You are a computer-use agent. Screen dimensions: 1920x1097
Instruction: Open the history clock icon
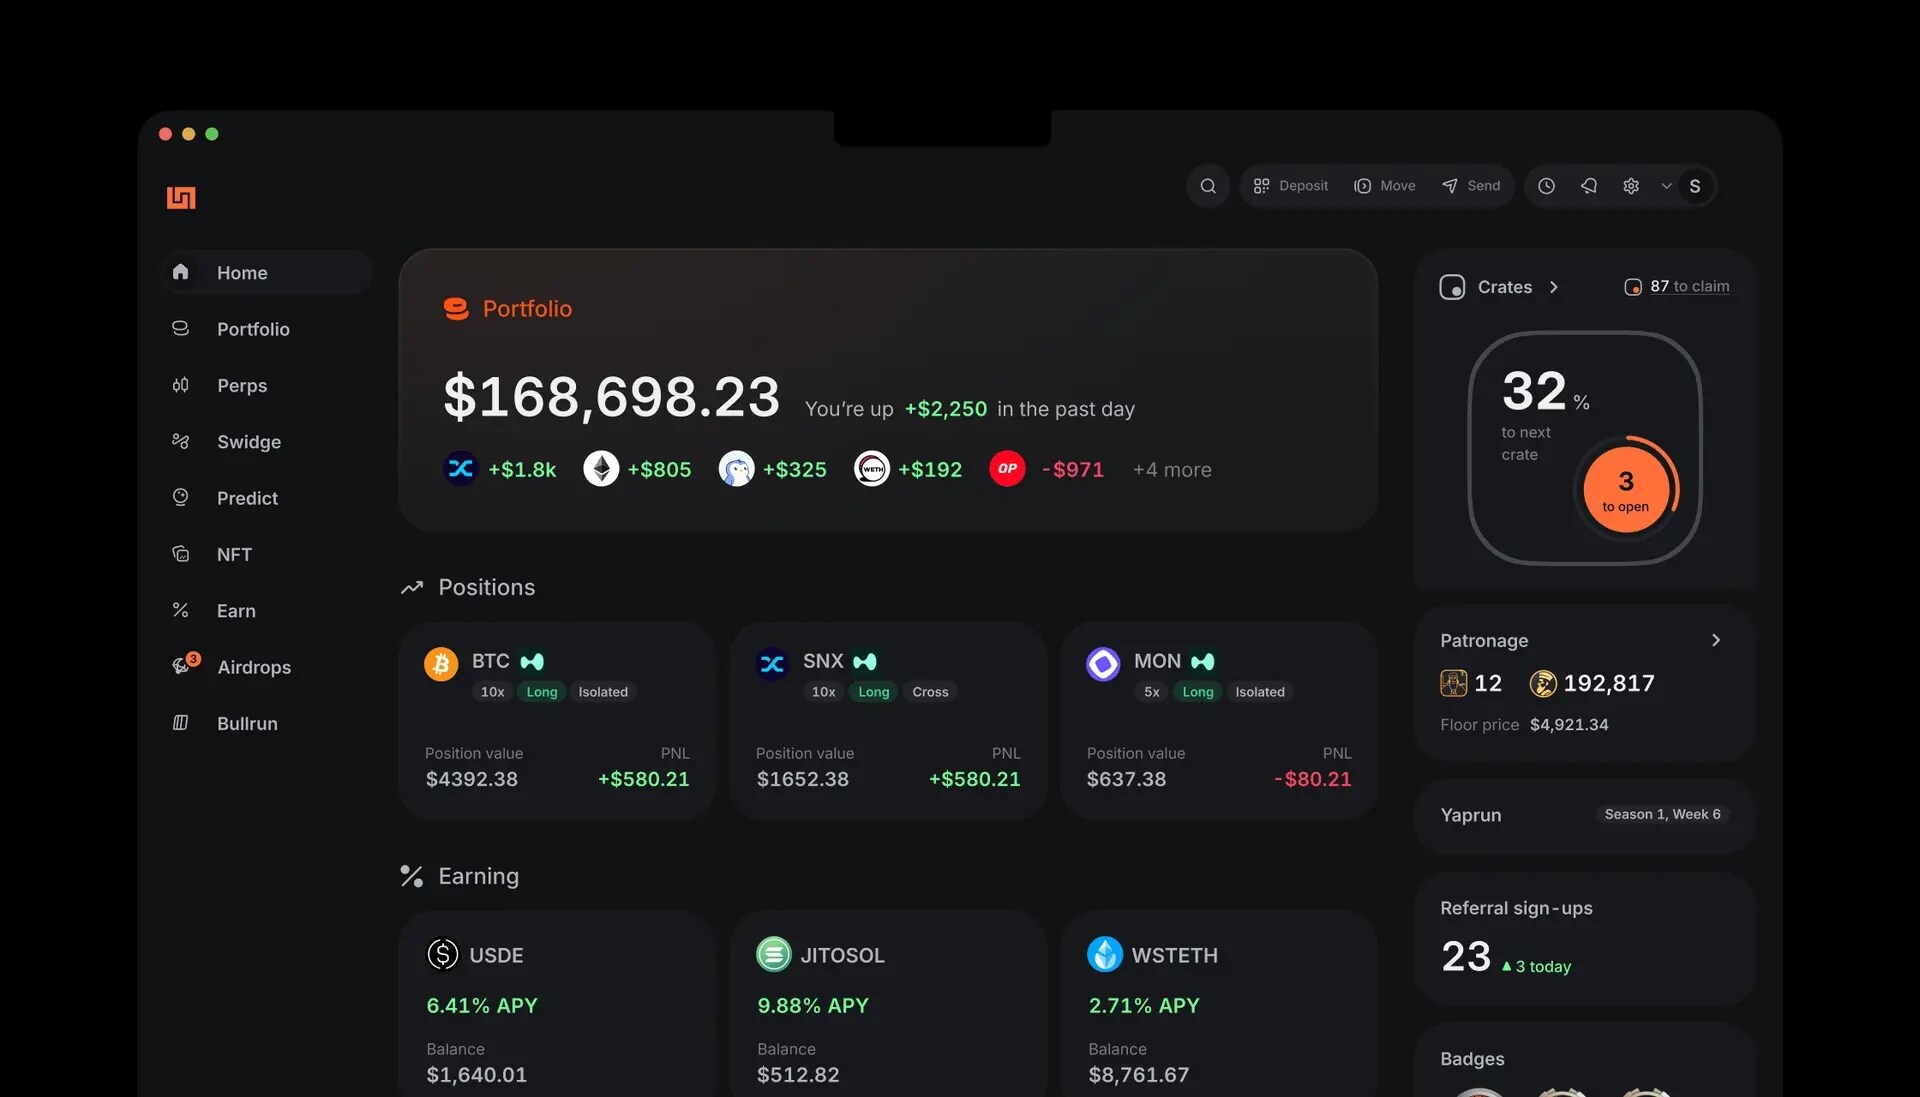tap(1546, 186)
